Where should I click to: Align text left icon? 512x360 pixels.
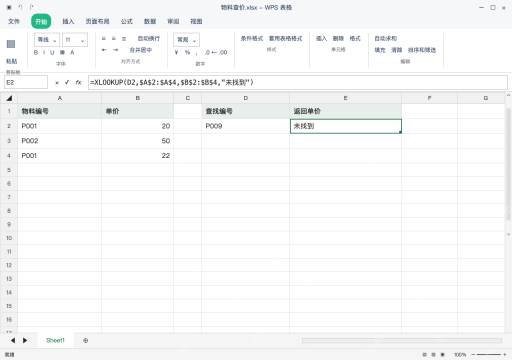pyautogui.click(x=104, y=39)
